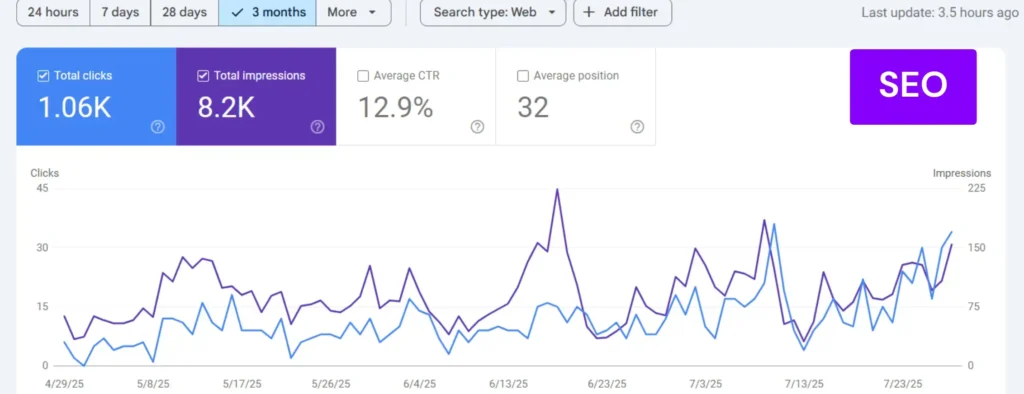Toggle the Total impressions checkbox

203,76
